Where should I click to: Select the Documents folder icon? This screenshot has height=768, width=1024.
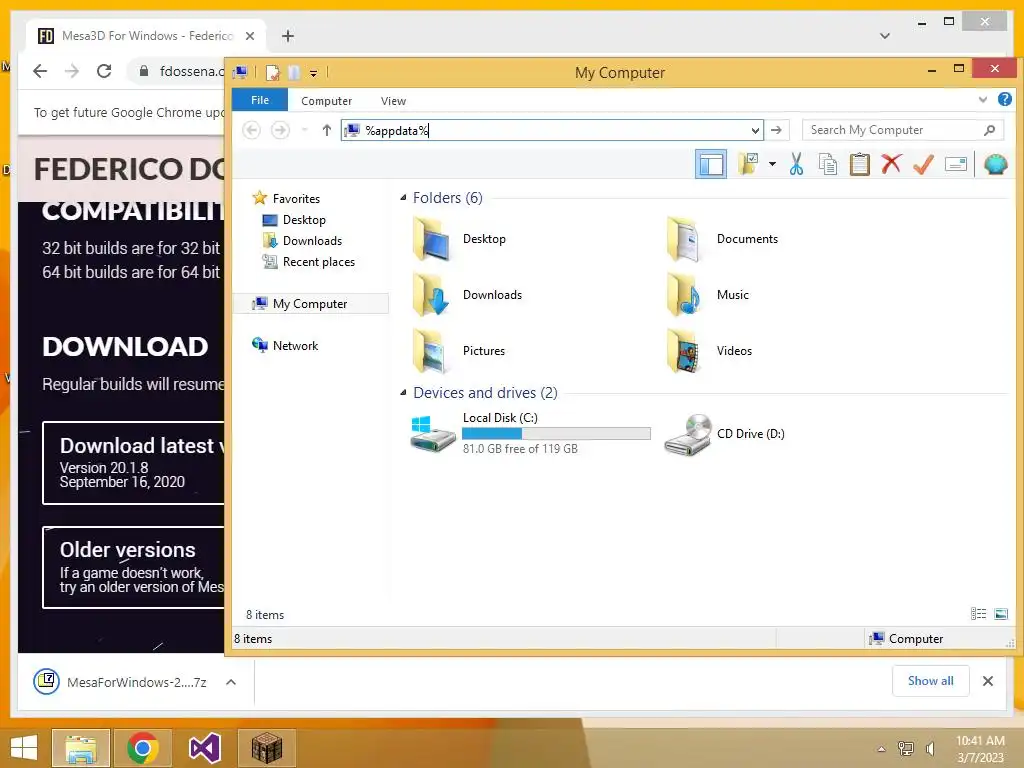684,239
